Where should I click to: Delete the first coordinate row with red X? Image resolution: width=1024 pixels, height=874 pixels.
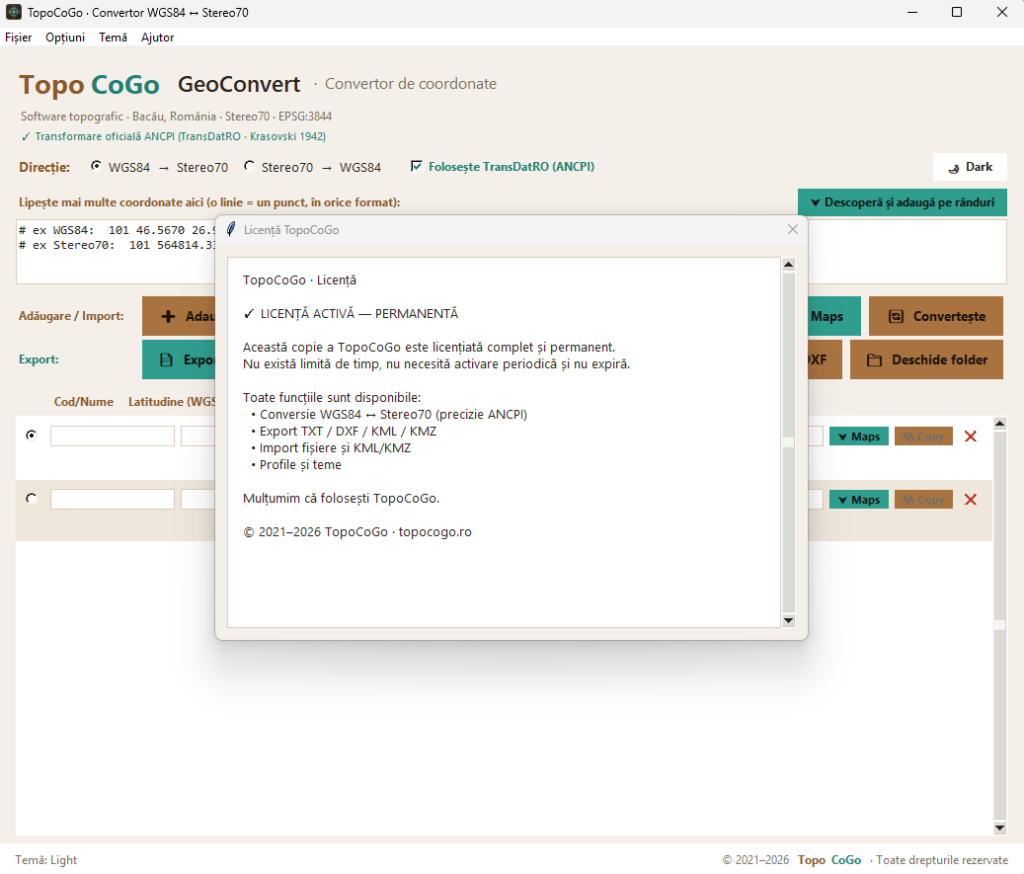tap(970, 436)
